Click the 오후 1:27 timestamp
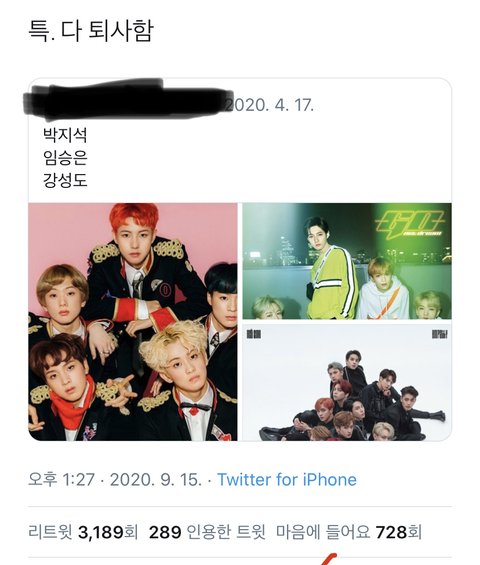This screenshot has width=480, height=565. (62, 480)
